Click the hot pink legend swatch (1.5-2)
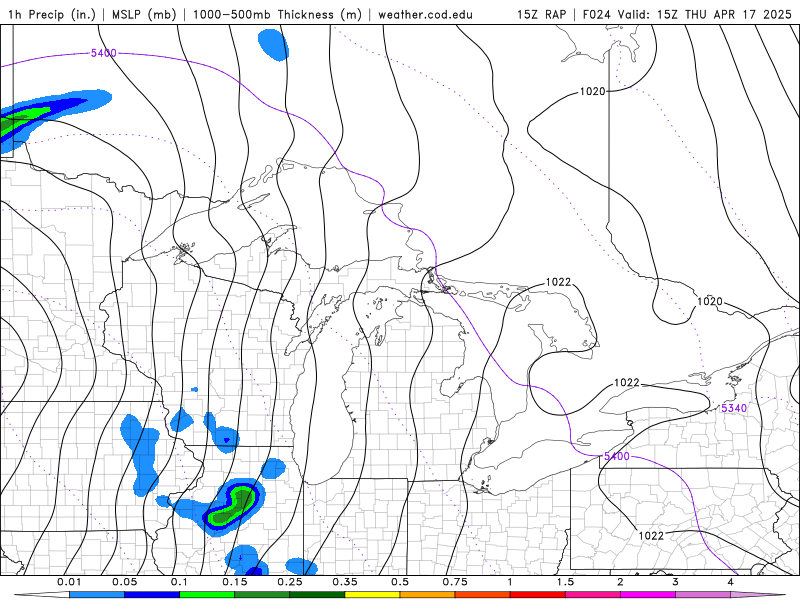Viewport: 800px width, 600px height. coord(593,595)
